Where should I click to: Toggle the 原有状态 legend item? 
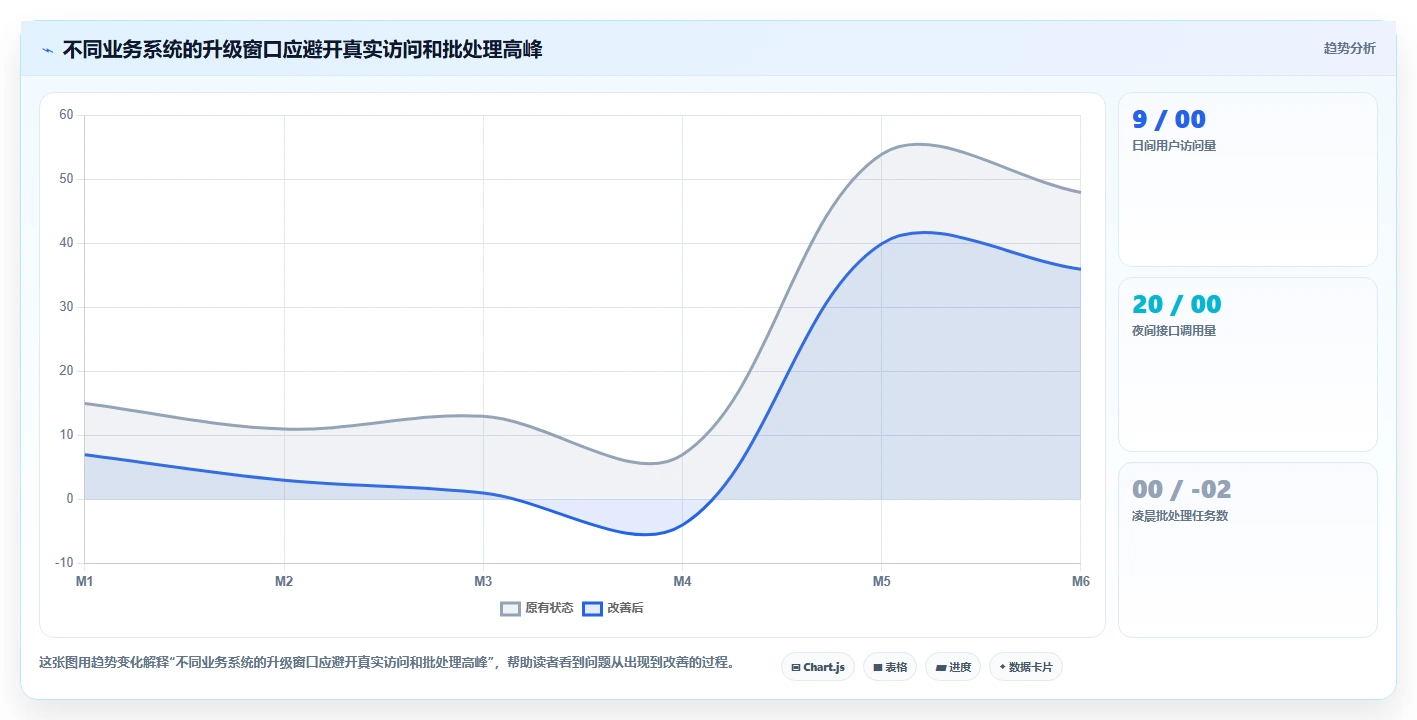[537, 608]
